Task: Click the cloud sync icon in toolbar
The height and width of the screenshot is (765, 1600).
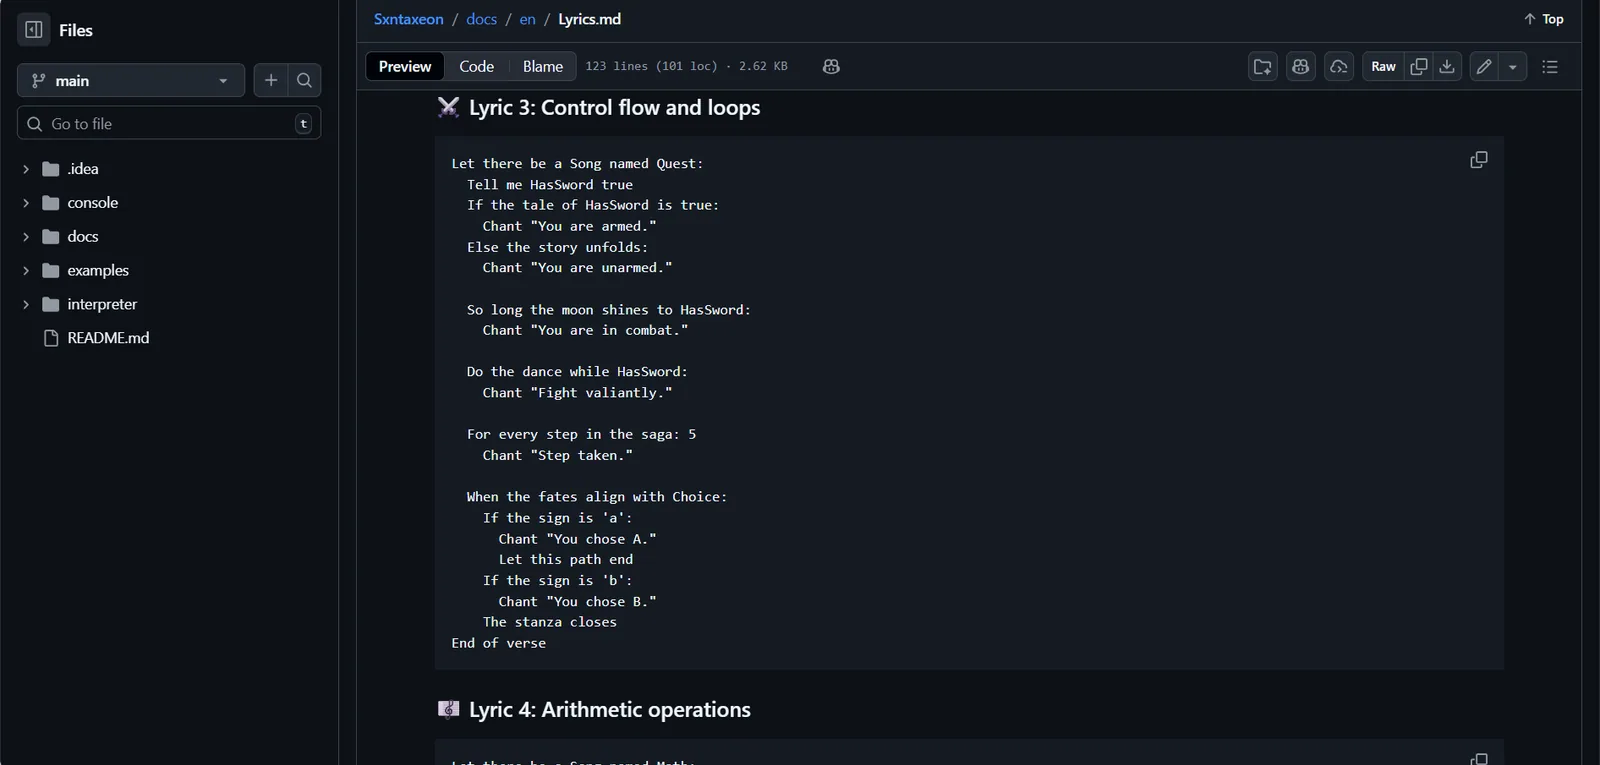Action: (1339, 67)
